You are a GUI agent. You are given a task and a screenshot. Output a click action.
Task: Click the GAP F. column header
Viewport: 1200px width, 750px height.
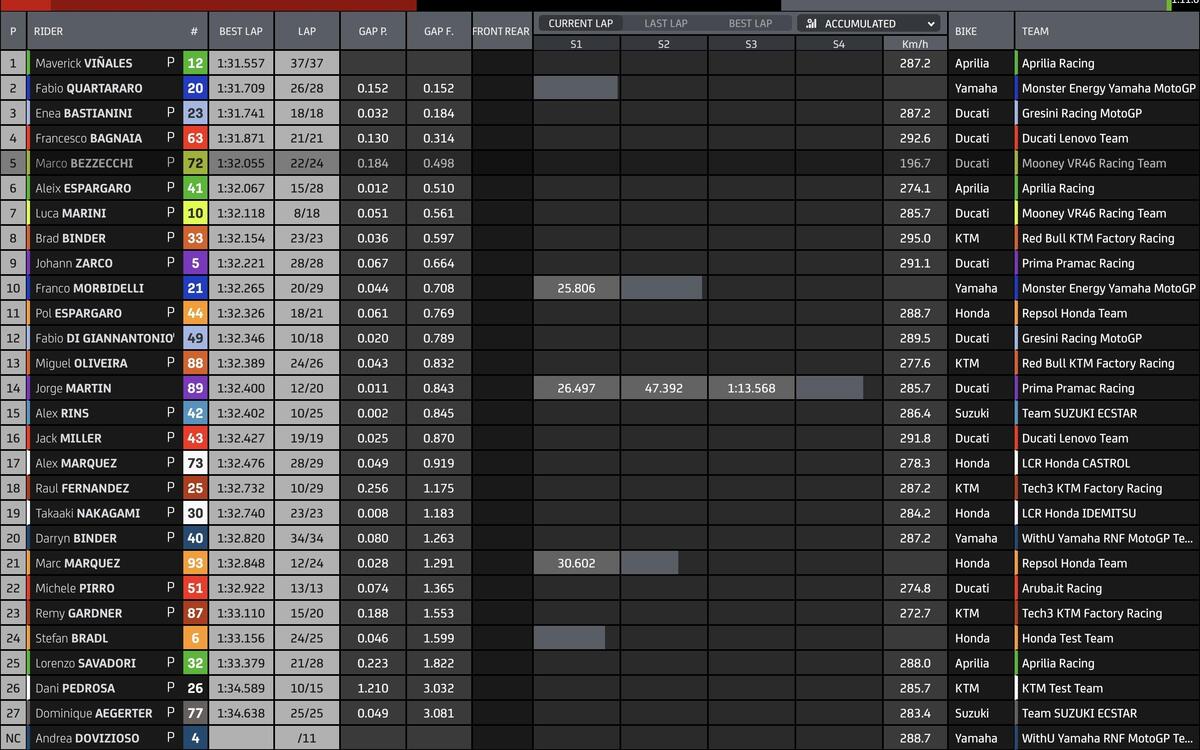tap(438, 31)
